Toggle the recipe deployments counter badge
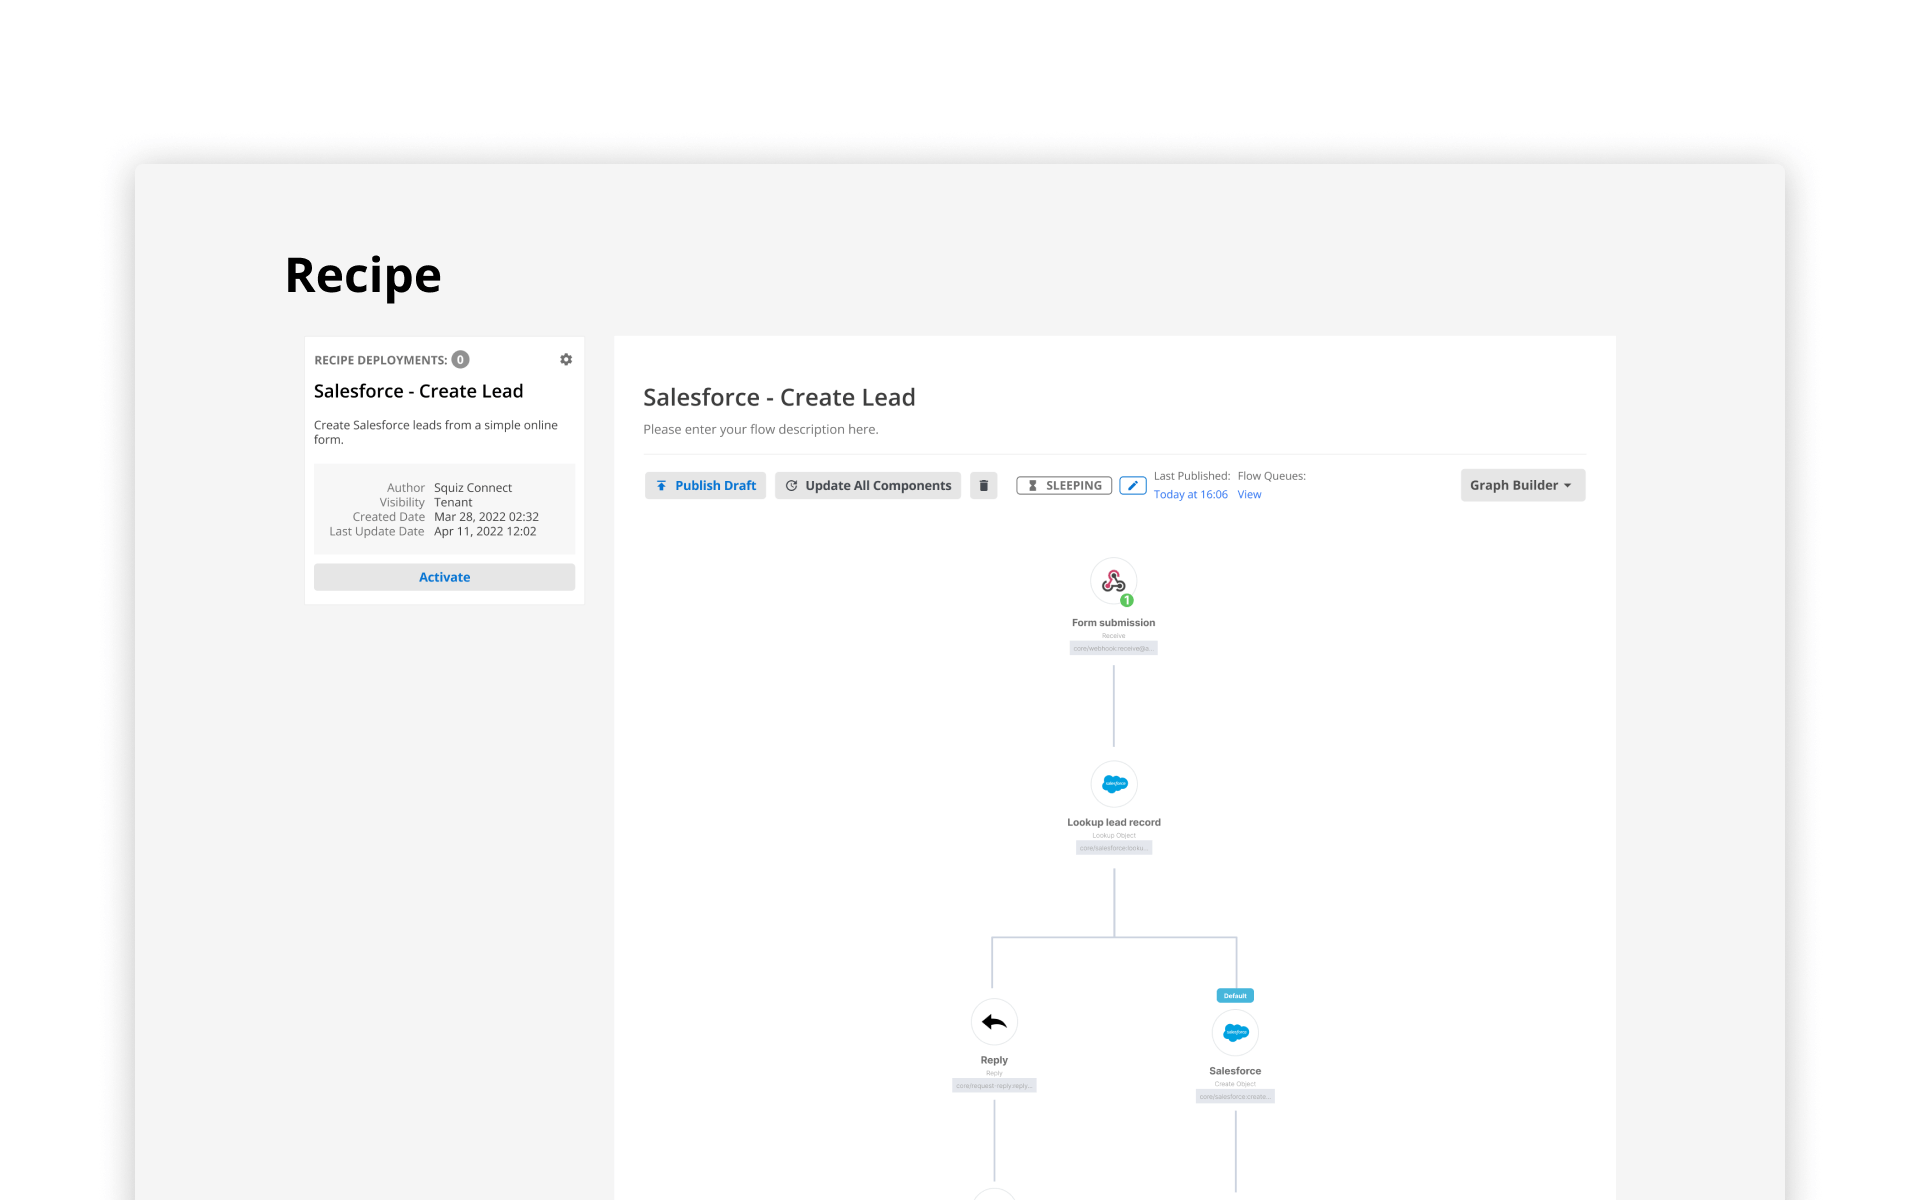The height and width of the screenshot is (1200, 1920). [460, 359]
